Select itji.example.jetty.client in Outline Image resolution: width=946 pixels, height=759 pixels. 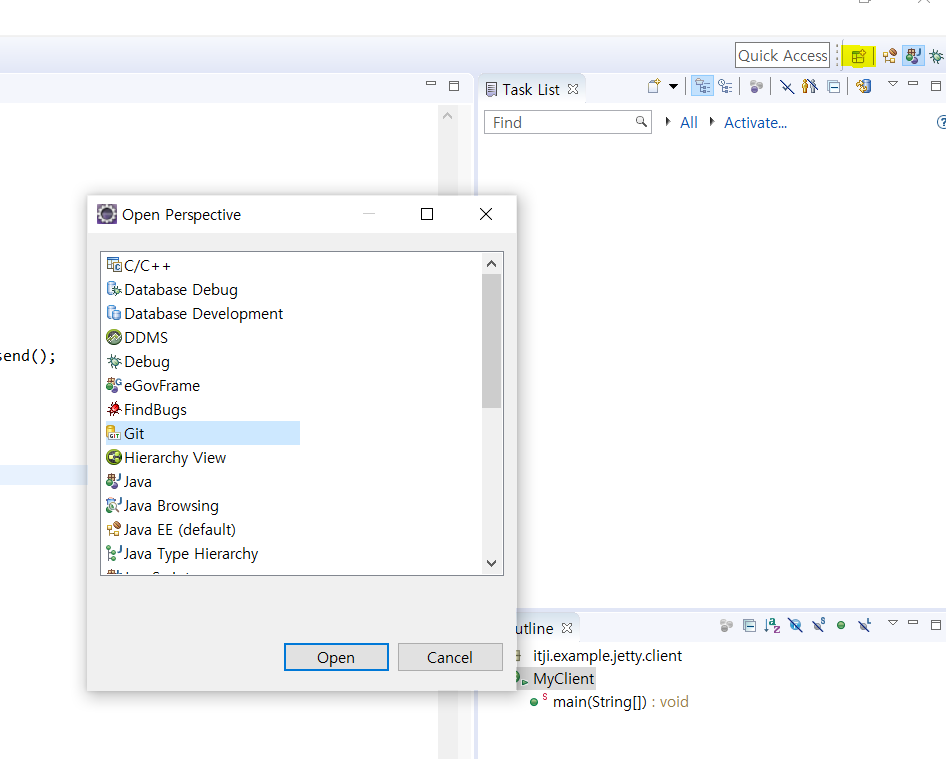[607, 656]
